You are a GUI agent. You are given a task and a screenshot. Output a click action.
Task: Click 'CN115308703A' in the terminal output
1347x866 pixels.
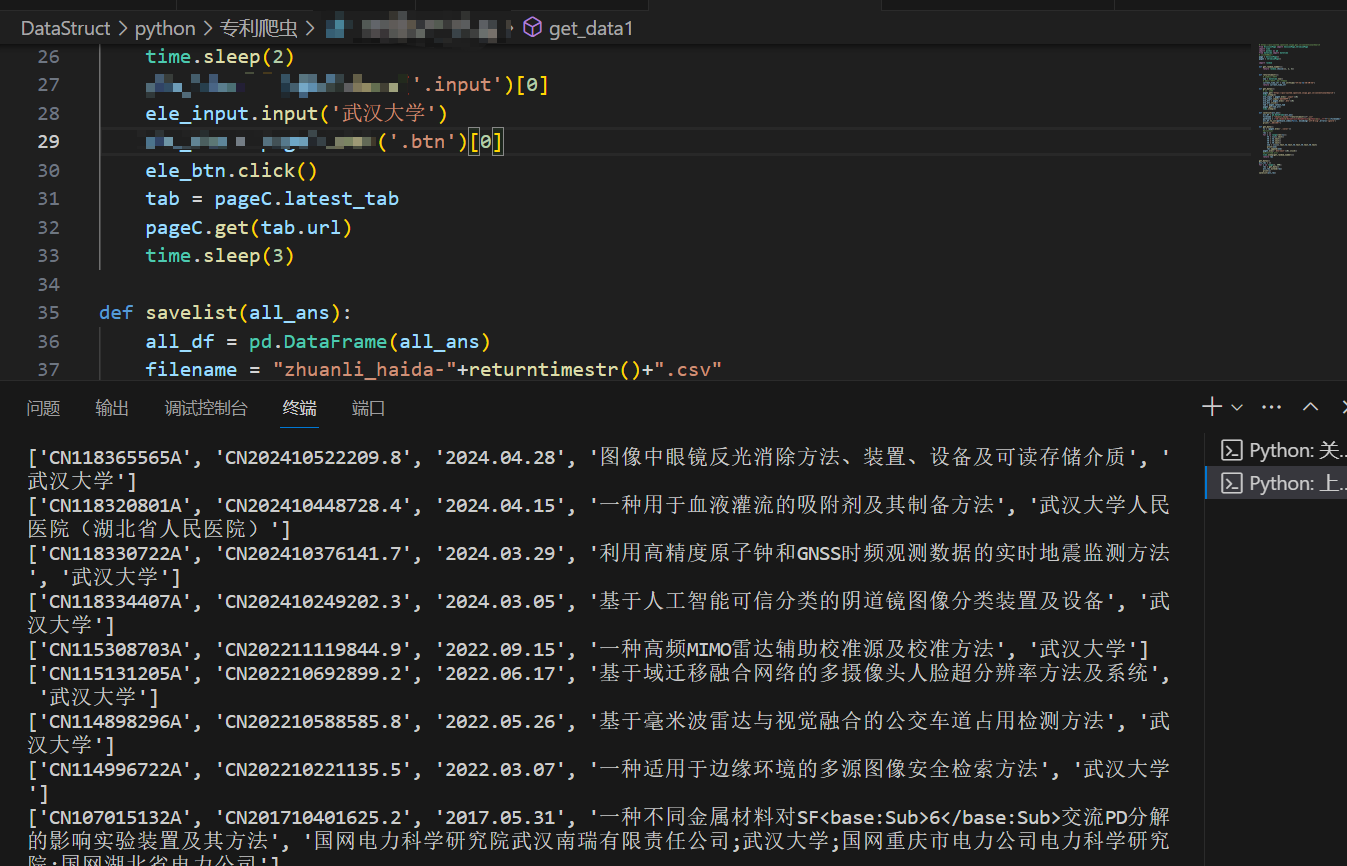pos(117,649)
